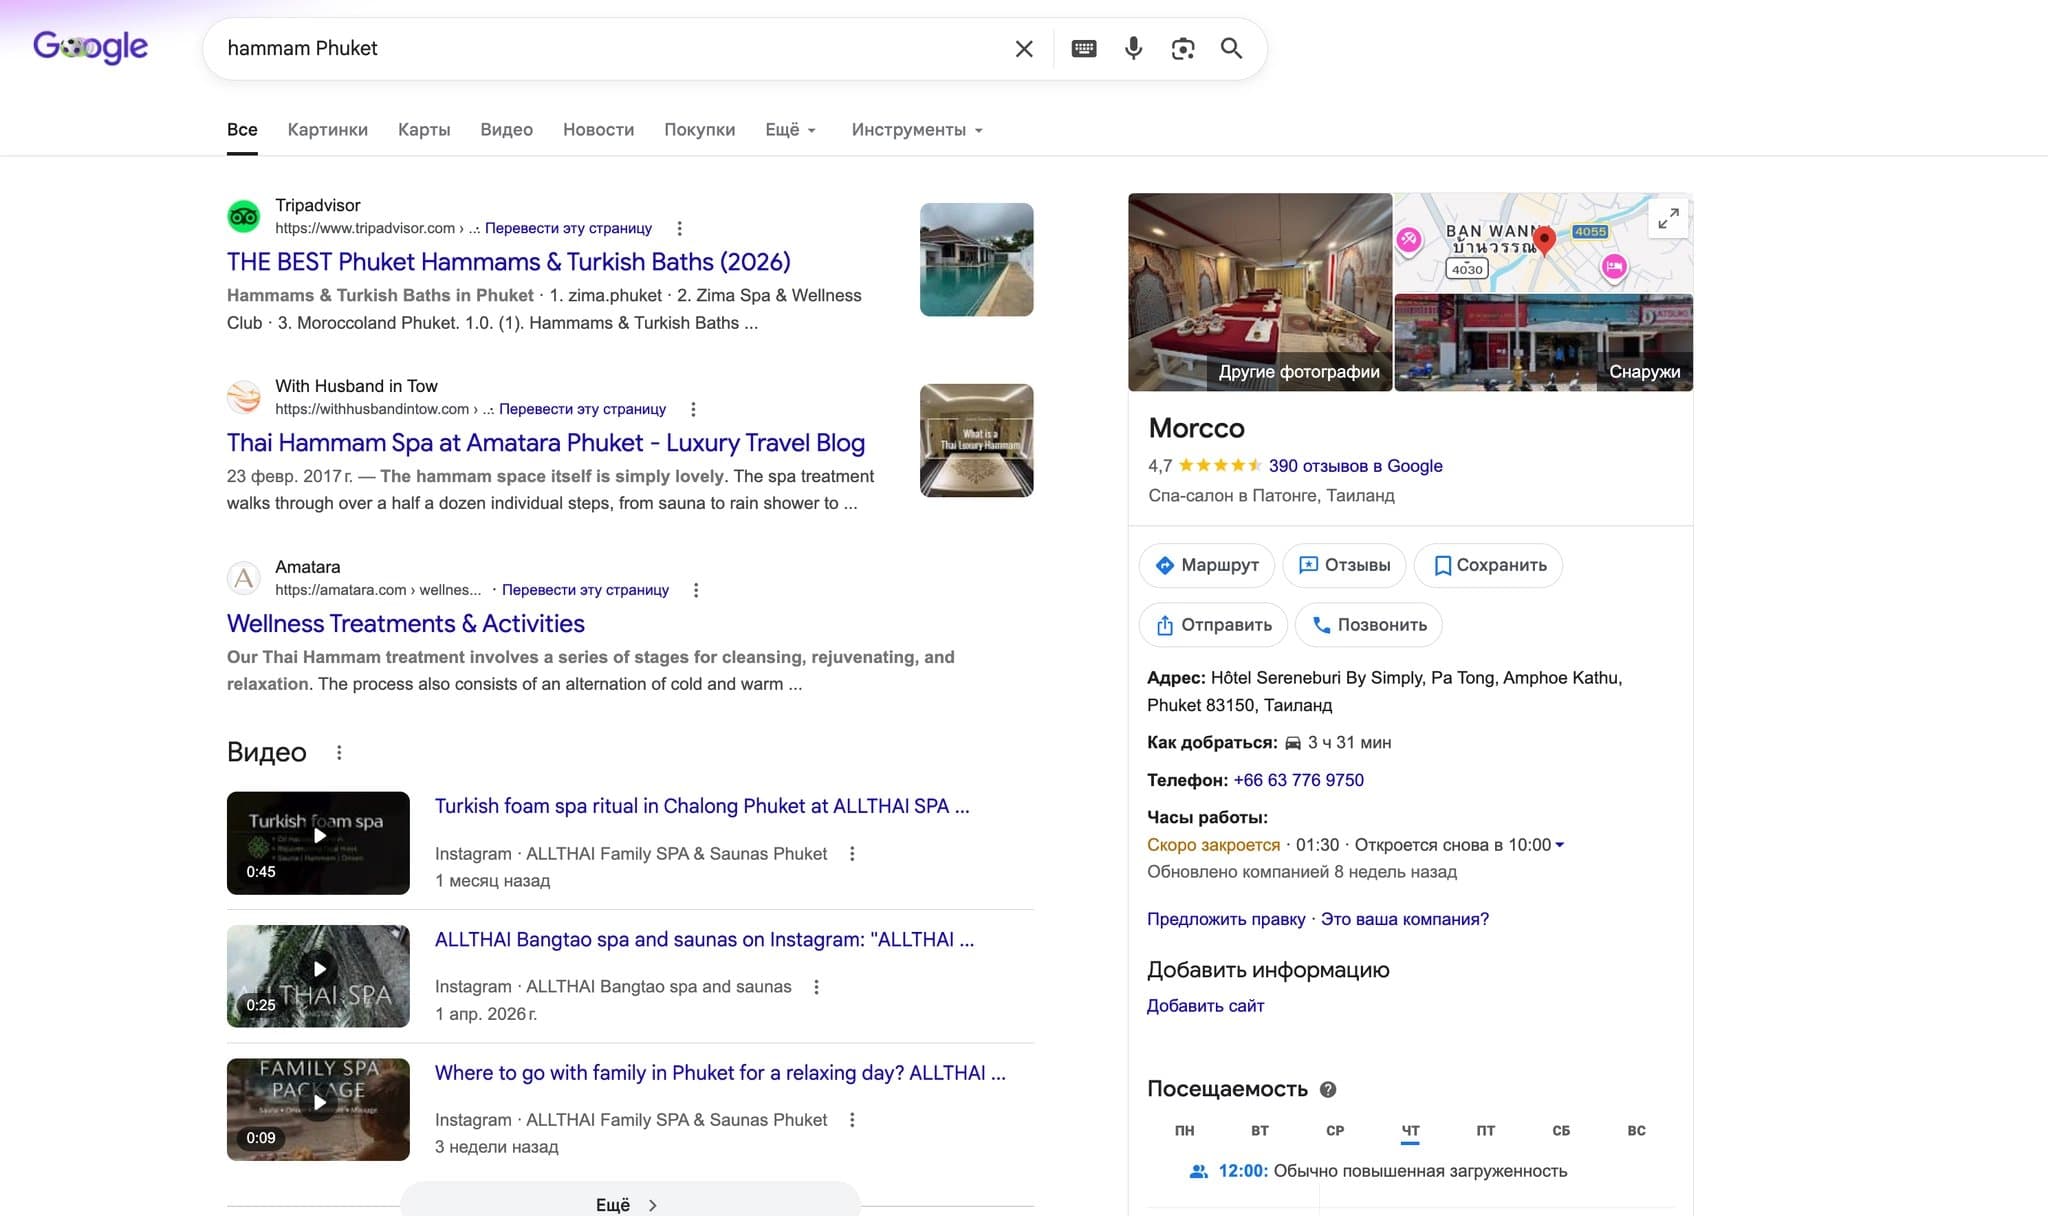Open the 390 отзывов в Google link

coord(1355,466)
